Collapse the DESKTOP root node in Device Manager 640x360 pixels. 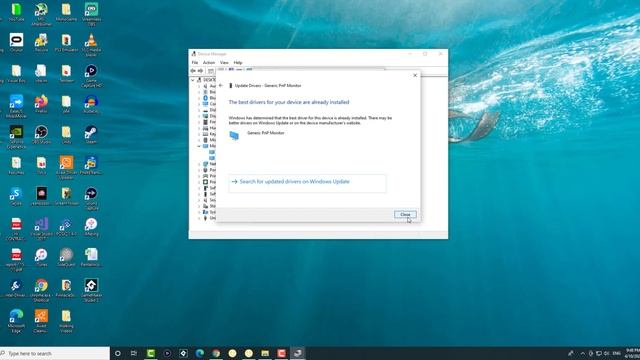tap(193, 80)
